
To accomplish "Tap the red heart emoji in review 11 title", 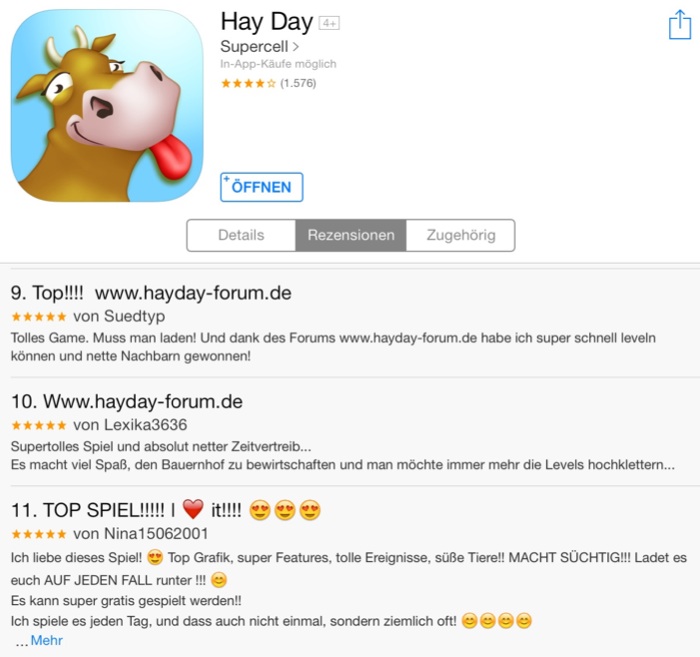I will [x=193, y=510].
